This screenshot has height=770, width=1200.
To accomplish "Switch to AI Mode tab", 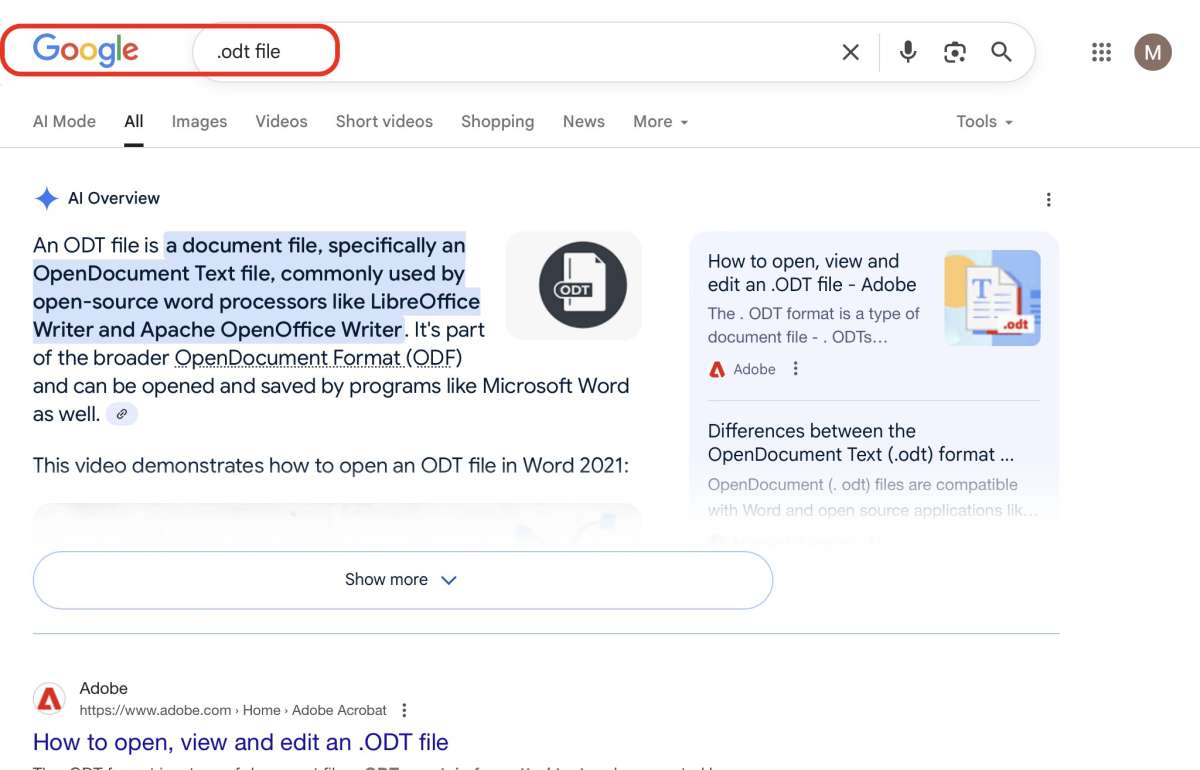I will [64, 121].
